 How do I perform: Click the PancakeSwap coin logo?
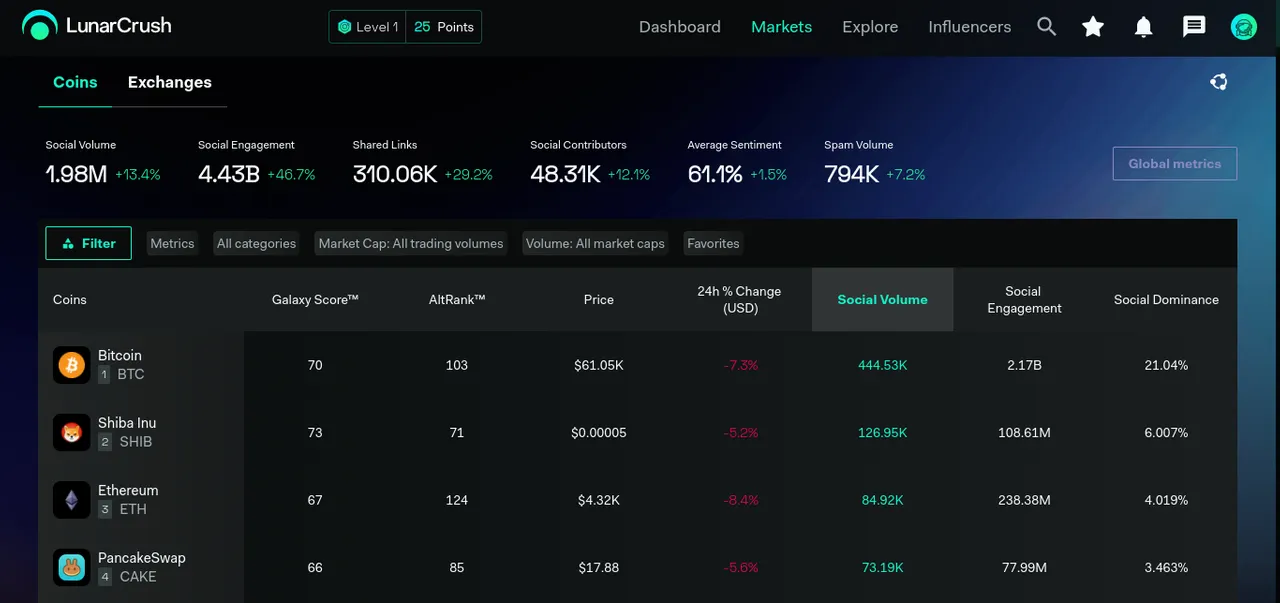[71, 567]
